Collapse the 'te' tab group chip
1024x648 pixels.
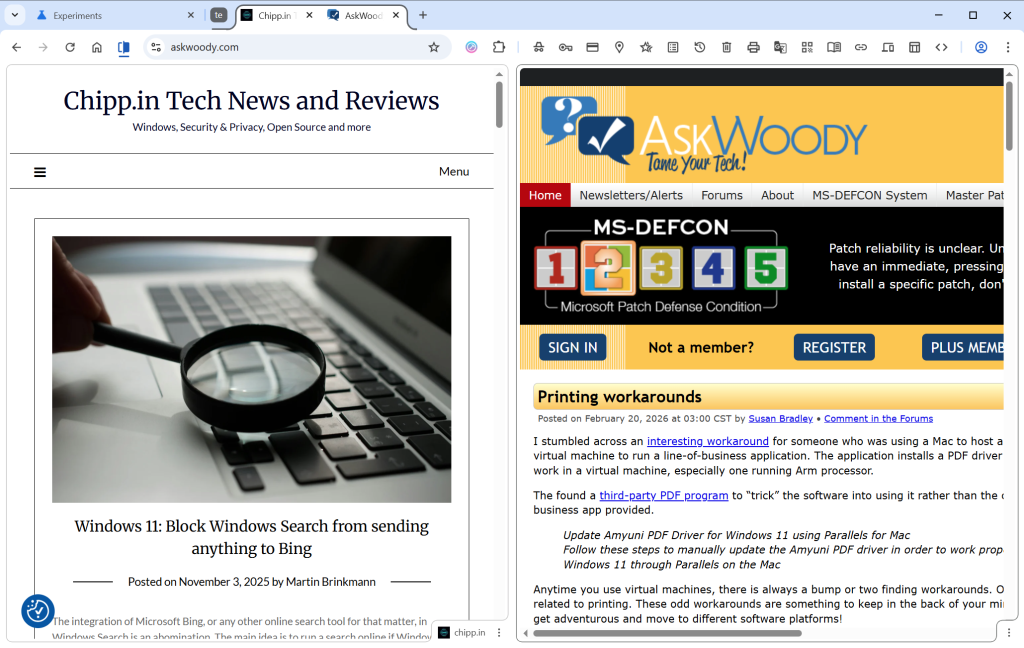coord(218,15)
